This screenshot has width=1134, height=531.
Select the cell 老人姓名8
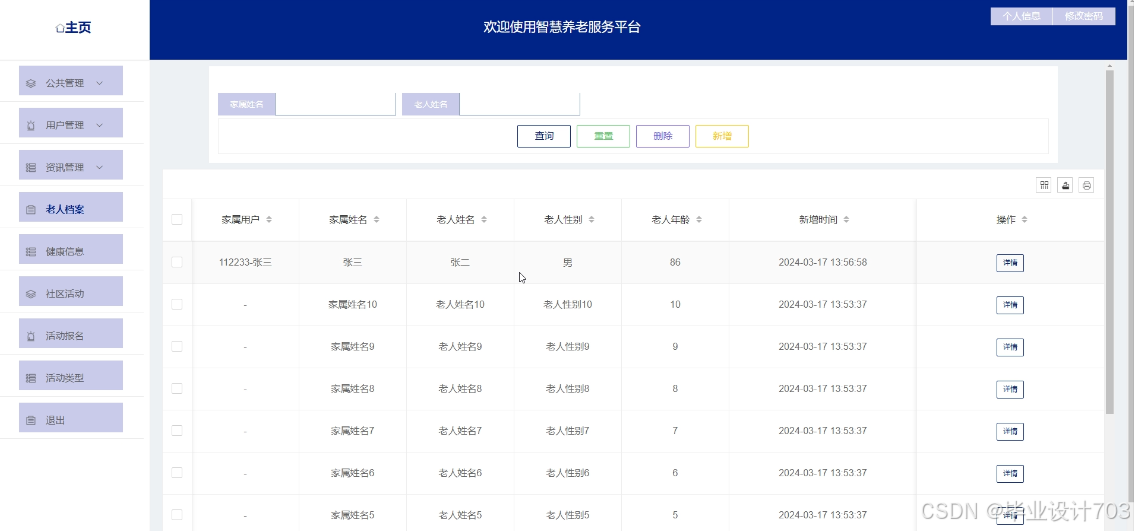tap(460, 388)
